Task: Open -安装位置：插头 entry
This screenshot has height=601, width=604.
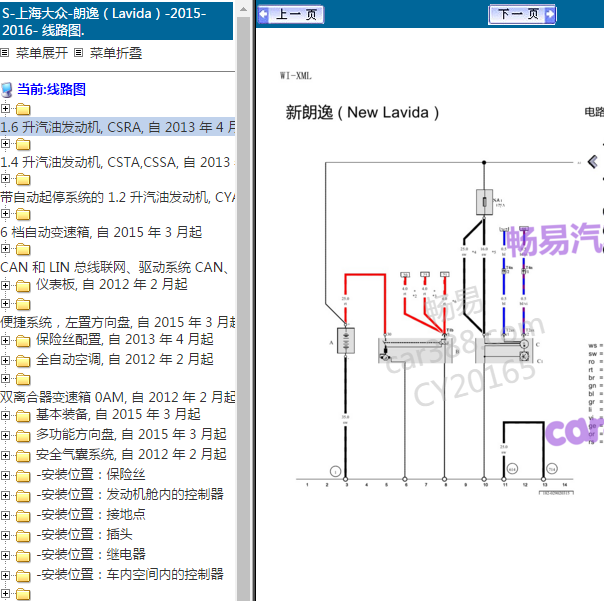Action: coord(84,534)
